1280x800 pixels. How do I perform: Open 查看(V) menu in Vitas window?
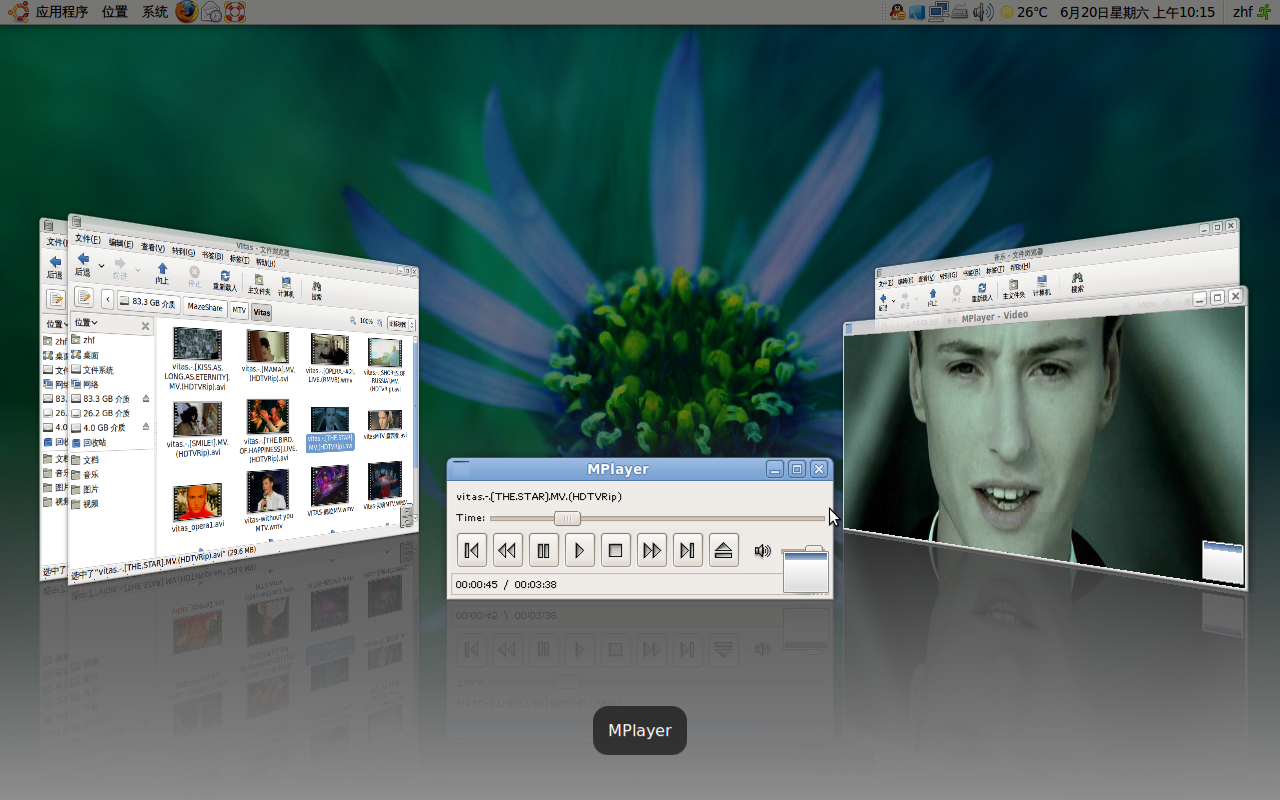pyautogui.click(x=153, y=247)
